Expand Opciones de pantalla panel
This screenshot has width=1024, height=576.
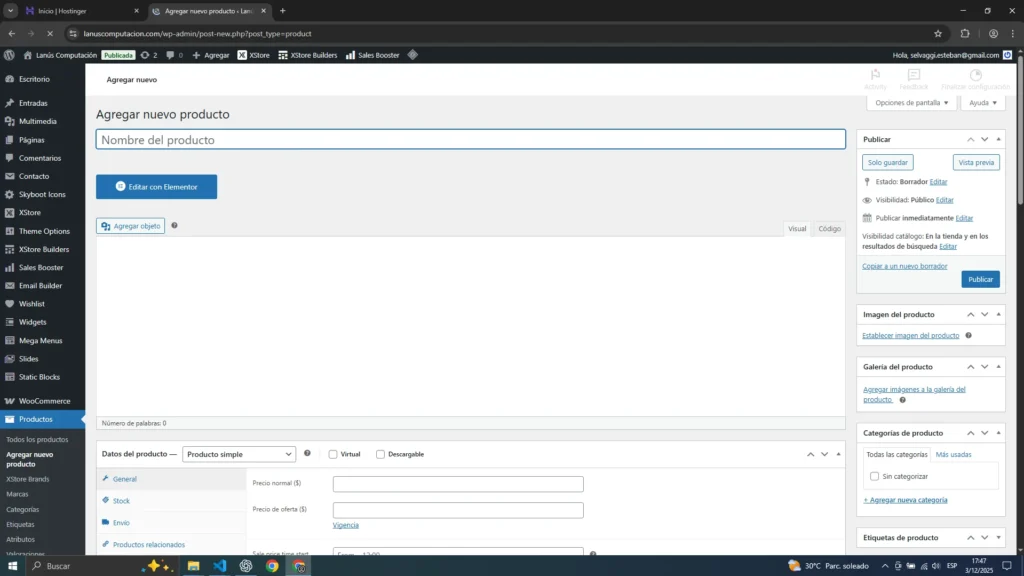coord(912,103)
